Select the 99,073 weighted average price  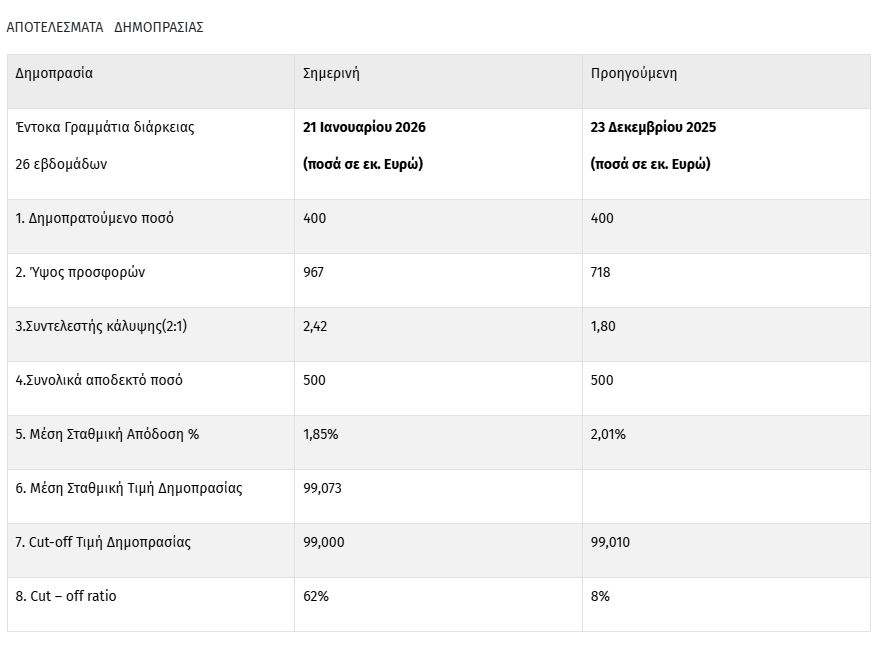[x=323, y=488]
